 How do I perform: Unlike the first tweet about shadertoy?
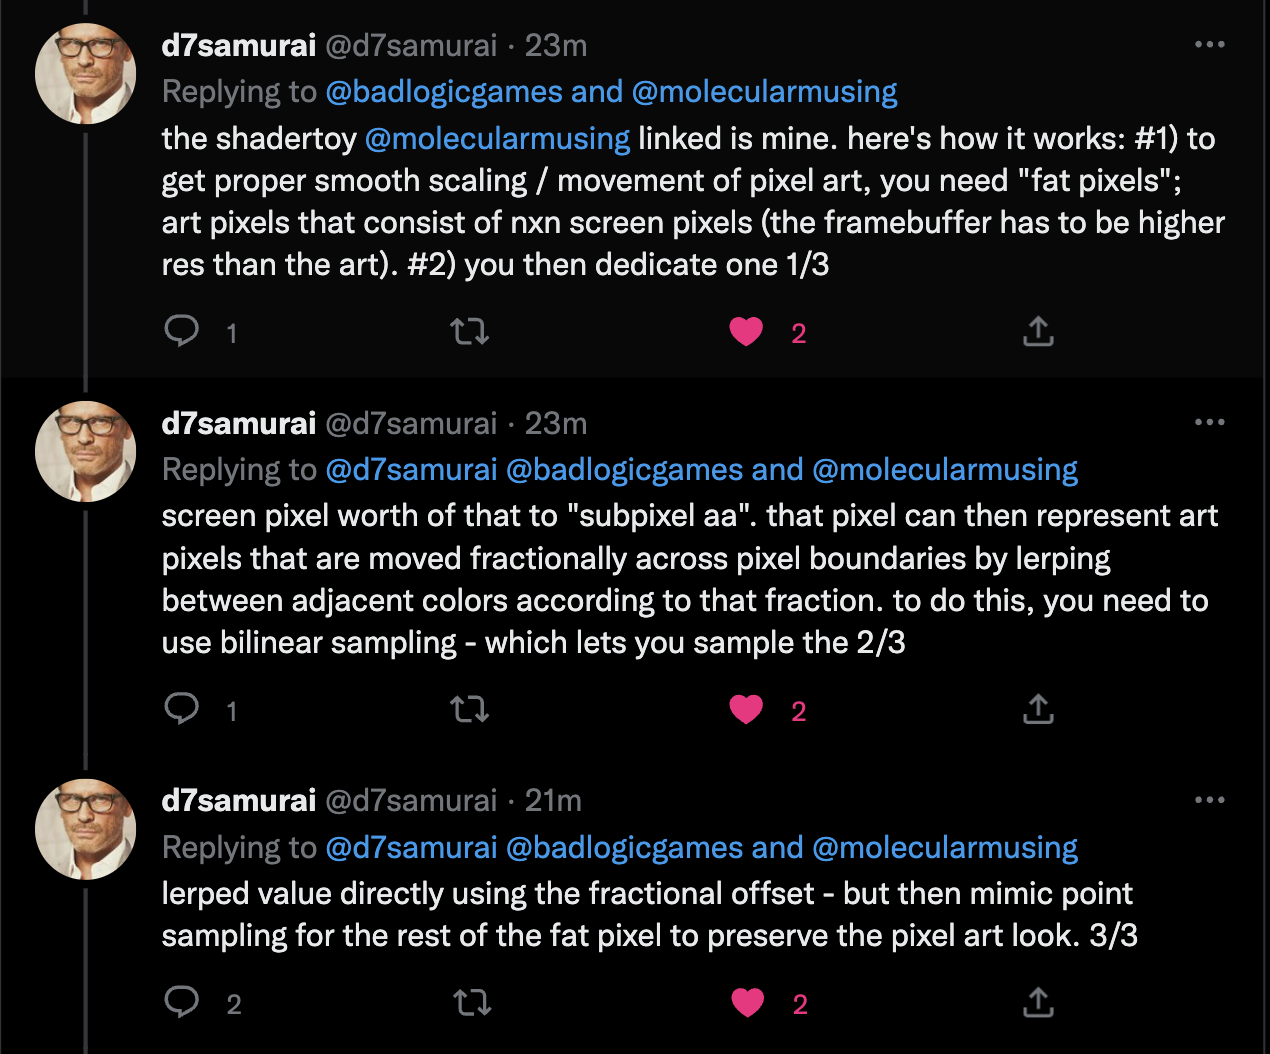746,332
